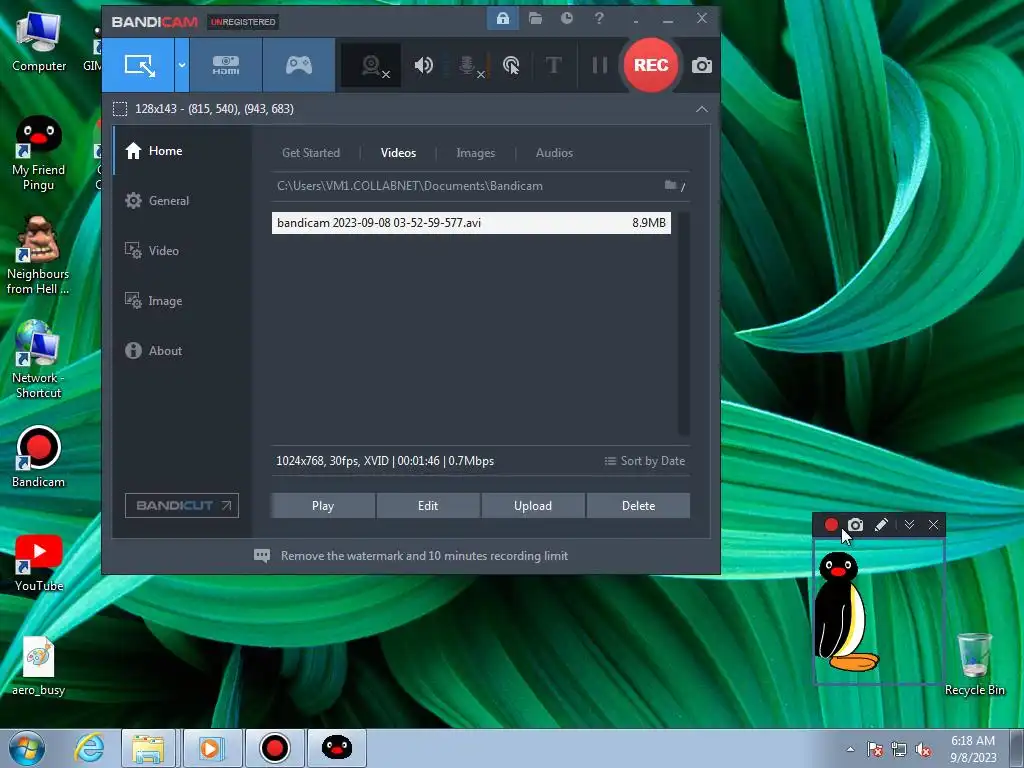Take a screenshot with the Bandicam camera icon

(x=702, y=65)
